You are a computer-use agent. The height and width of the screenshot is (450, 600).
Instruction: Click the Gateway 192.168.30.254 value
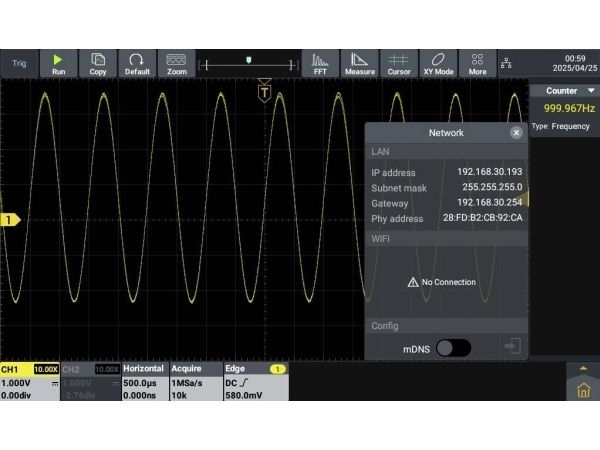(x=489, y=202)
